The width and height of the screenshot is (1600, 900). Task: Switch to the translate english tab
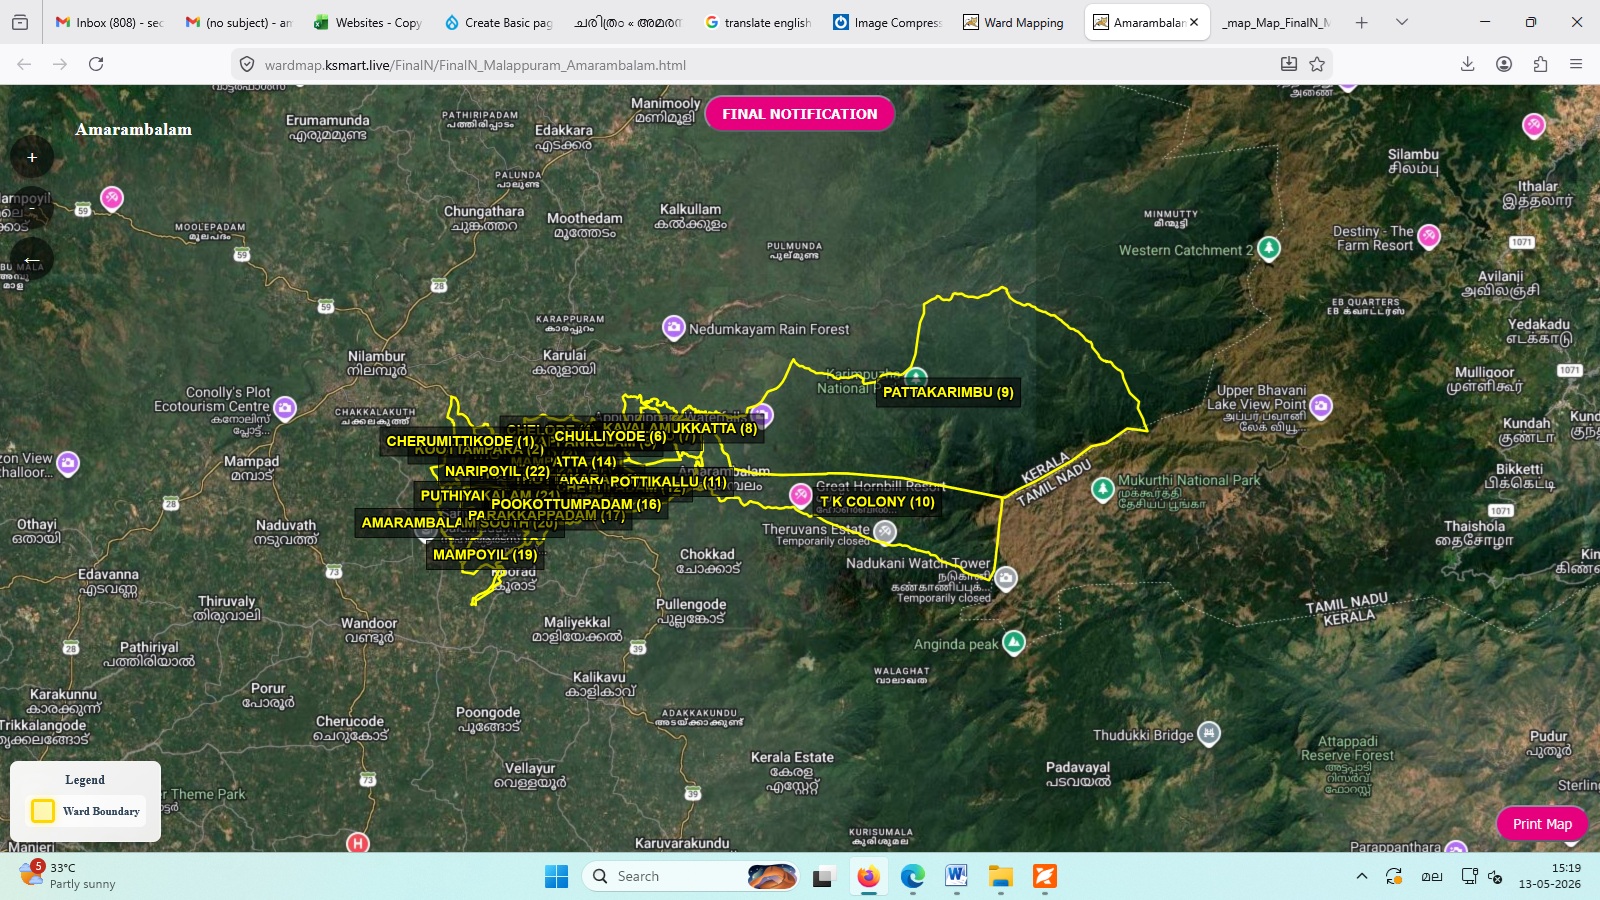point(758,22)
